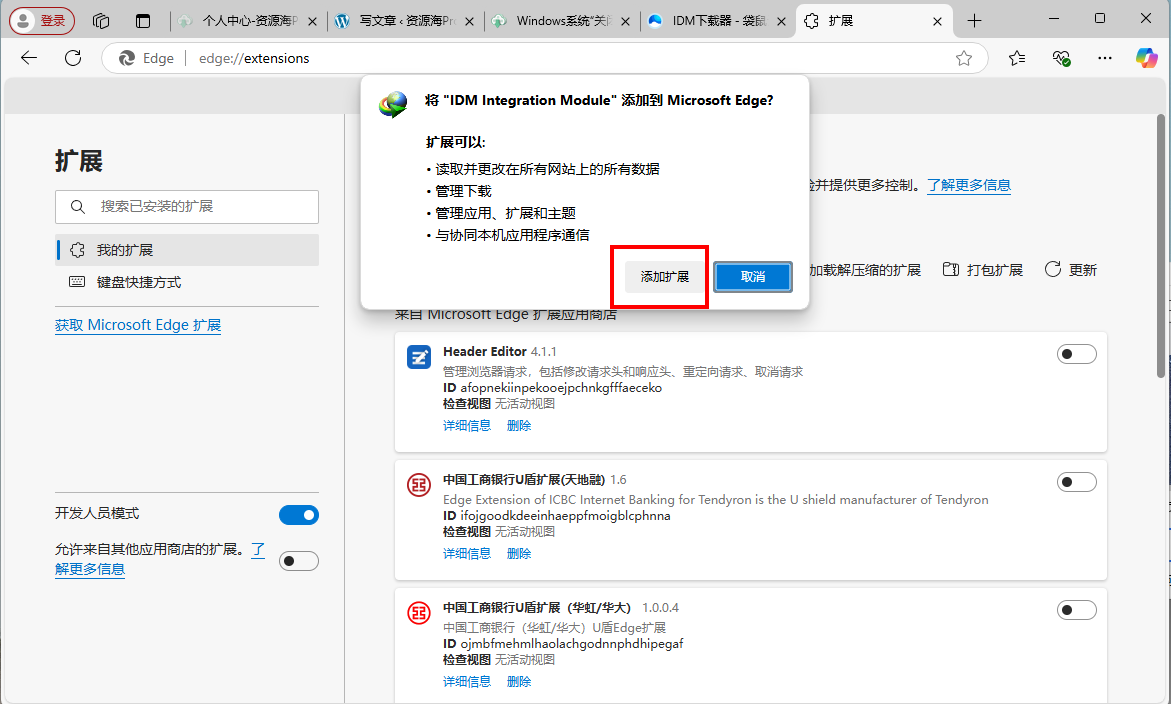Screen dimensions: 1171x704
Task: Click 删除 for 华虹/华大 extension
Action: click(x=519, y=682)
